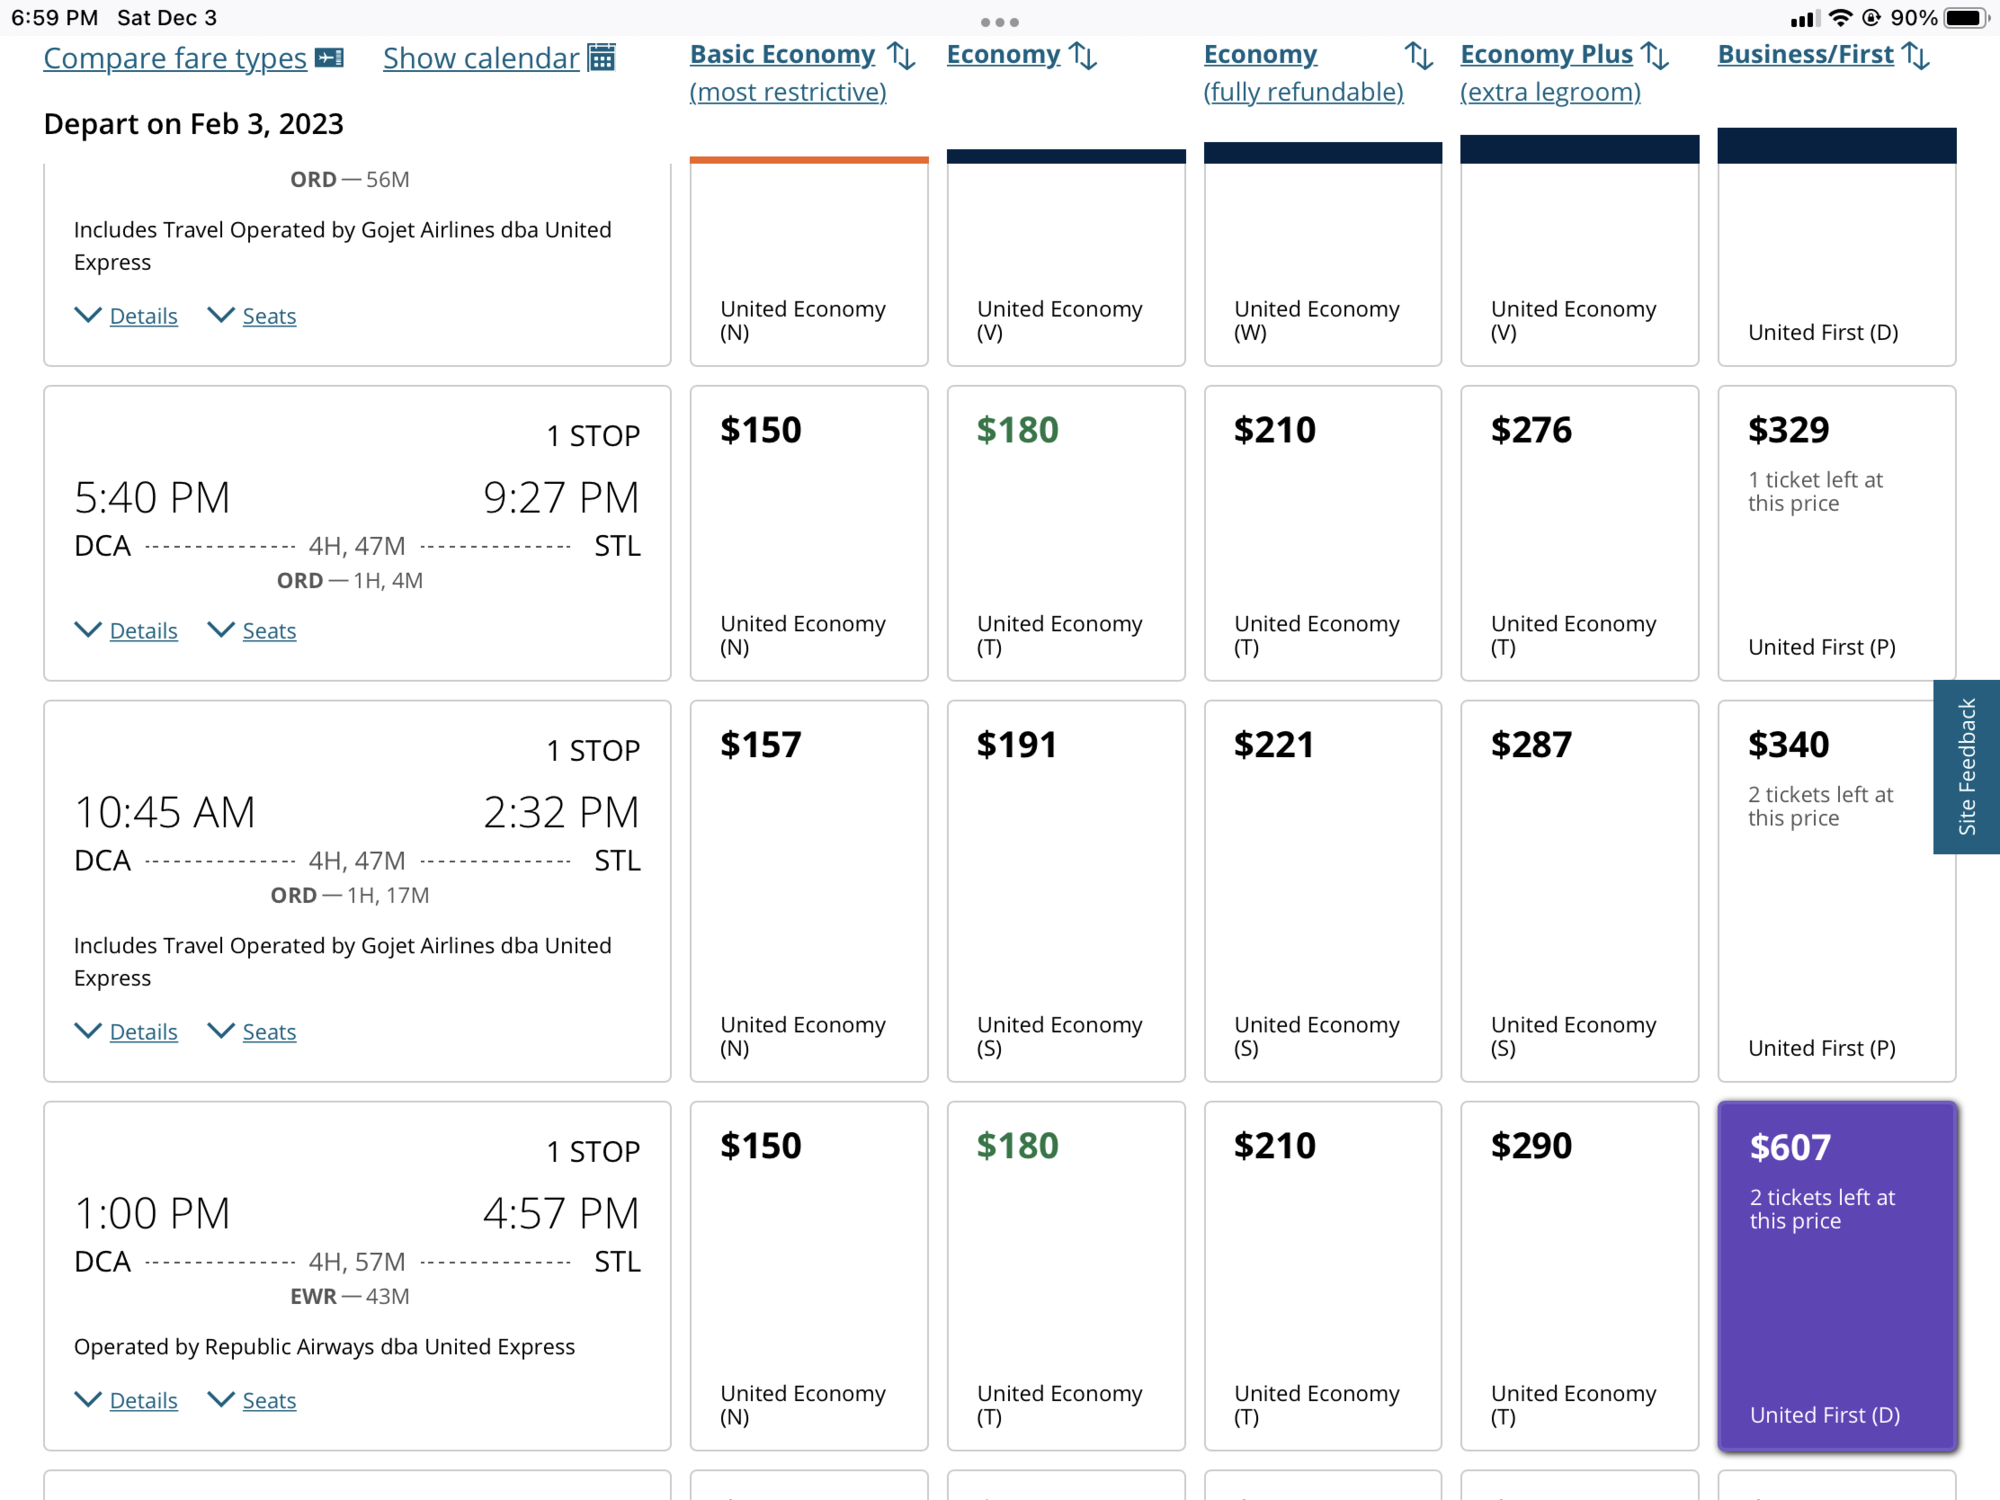Open the Compare fare types link
Image resolution: width=2000 pixels, height=1500 pixels.
click(x=175, y=58)
